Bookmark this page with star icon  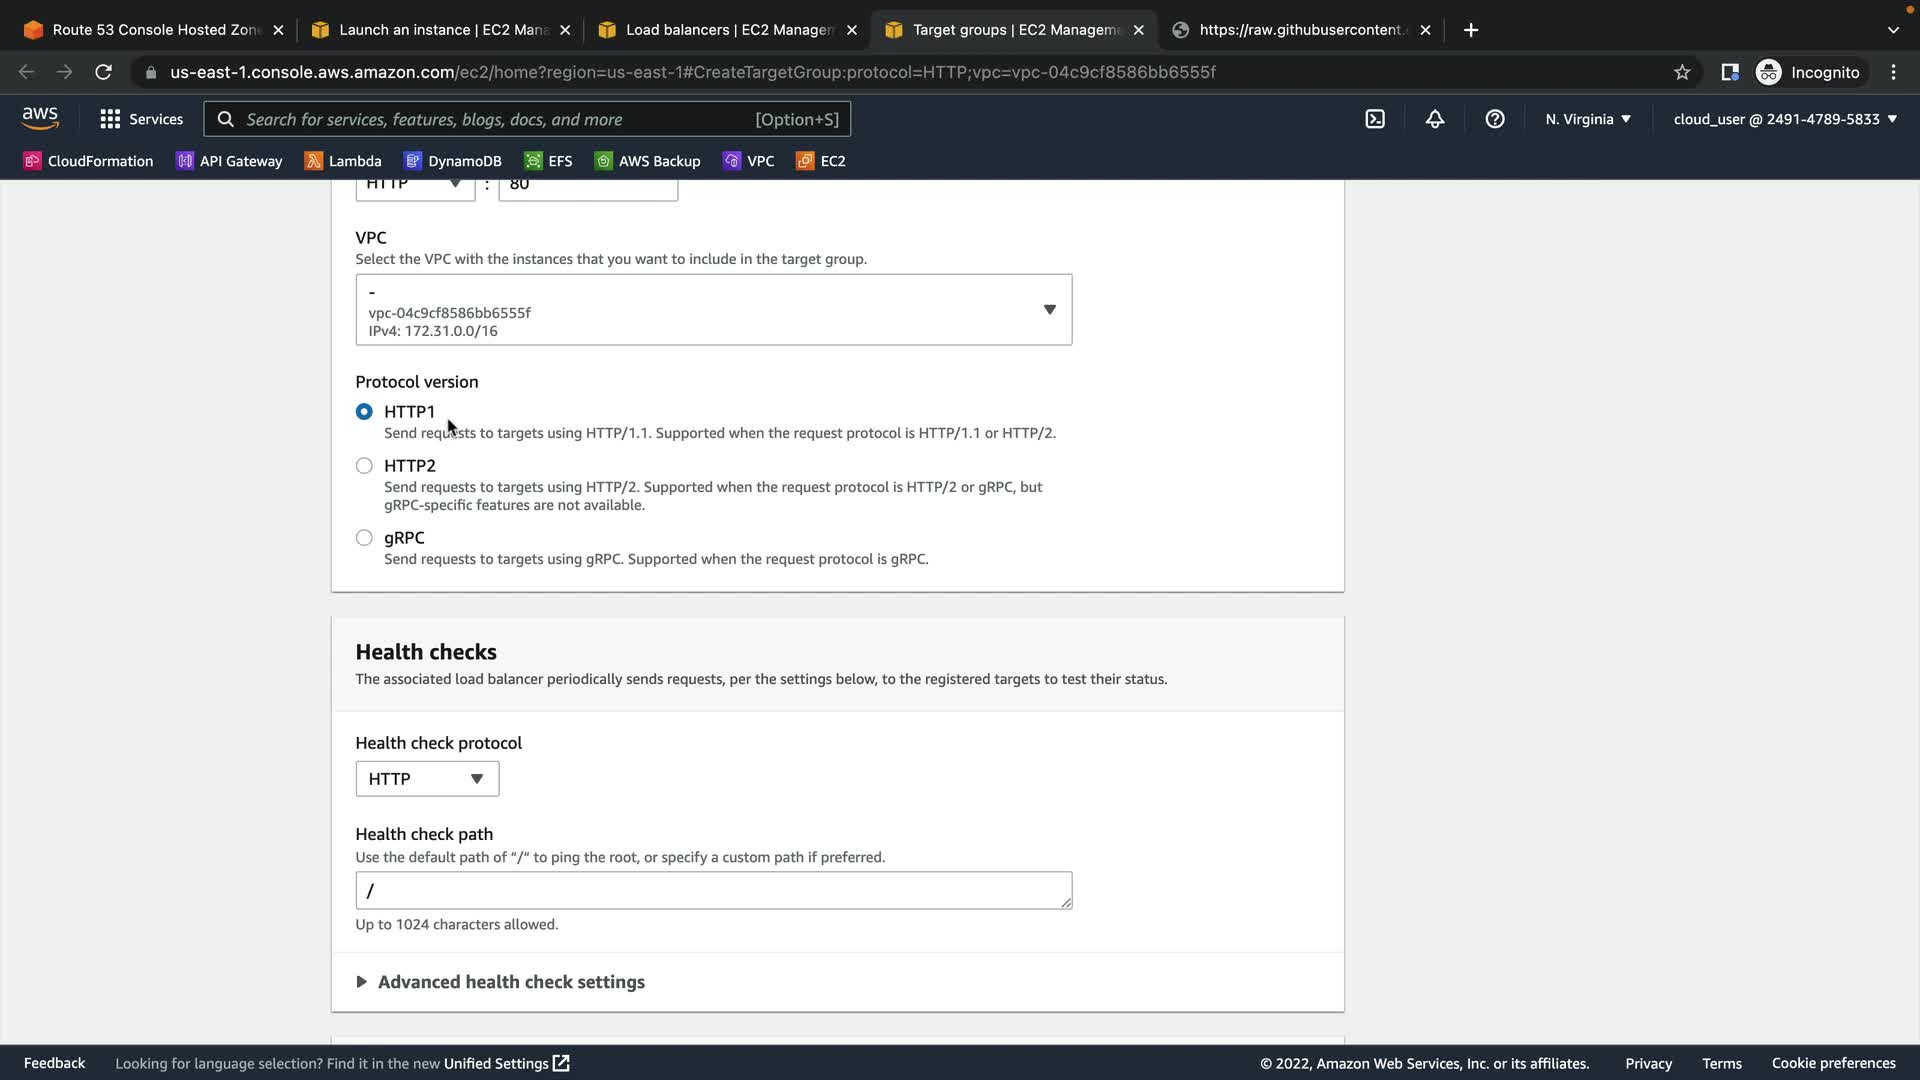pyautogui.click(x=1682, y=72)
